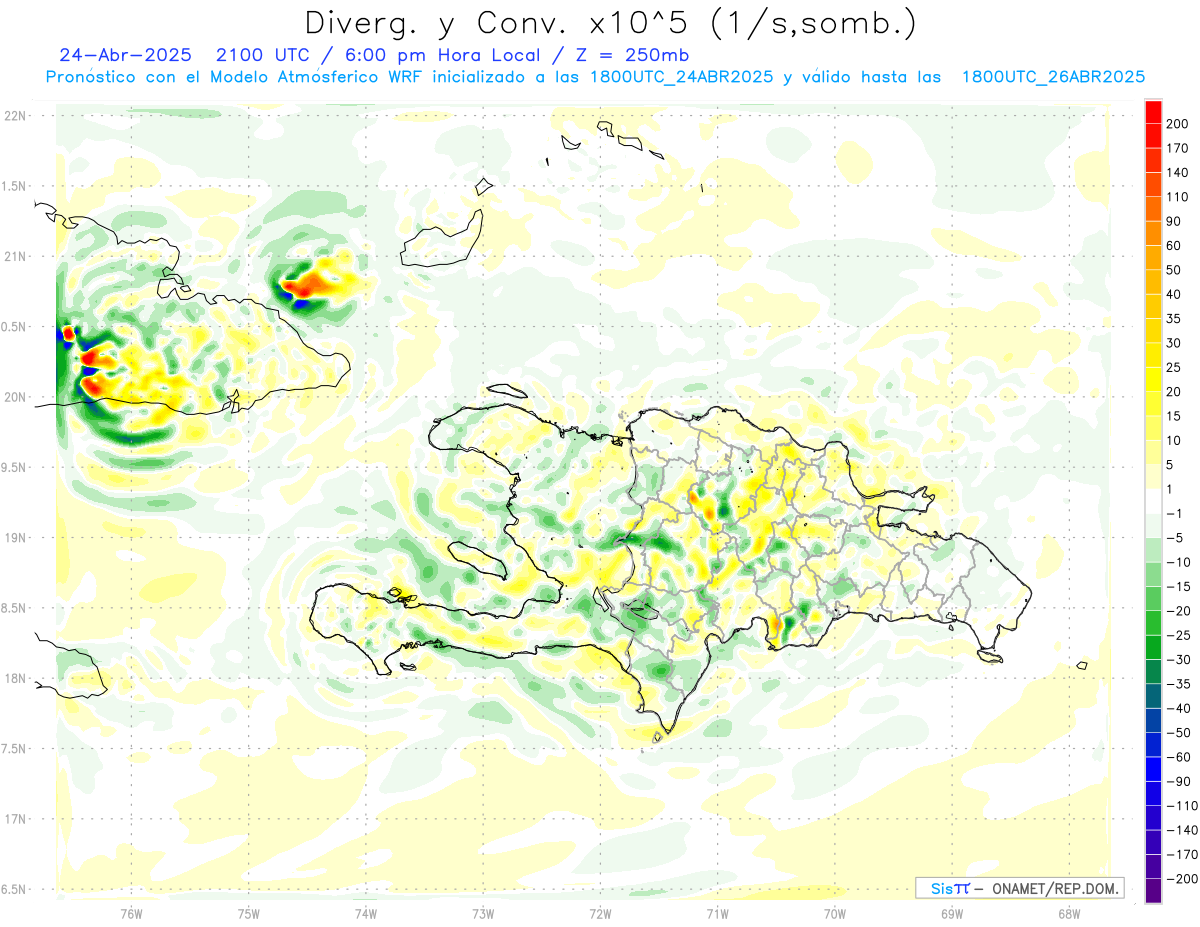Click the '72W' longitude label

pos(600,913)
